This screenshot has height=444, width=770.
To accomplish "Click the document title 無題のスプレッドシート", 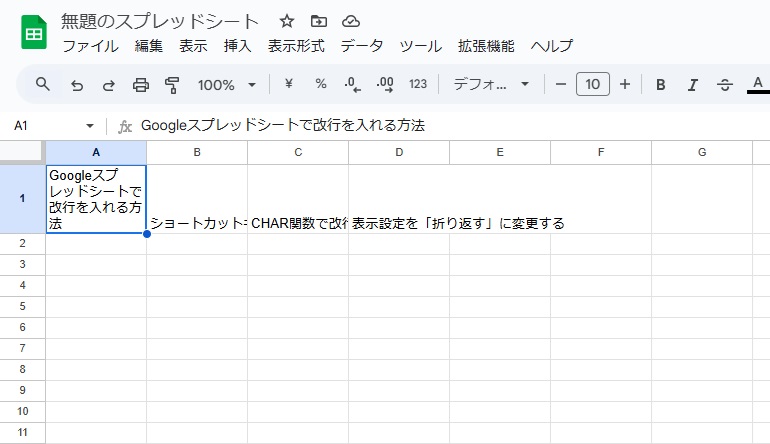I will pos(160,22).
